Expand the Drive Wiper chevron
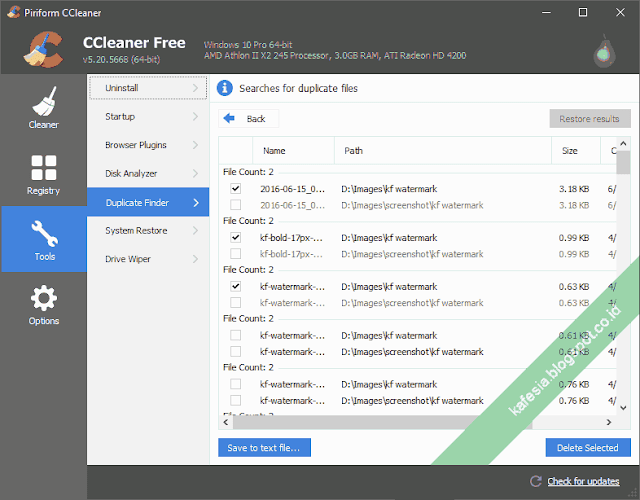This screenshot has height=500, width=640. click(196, 259)
